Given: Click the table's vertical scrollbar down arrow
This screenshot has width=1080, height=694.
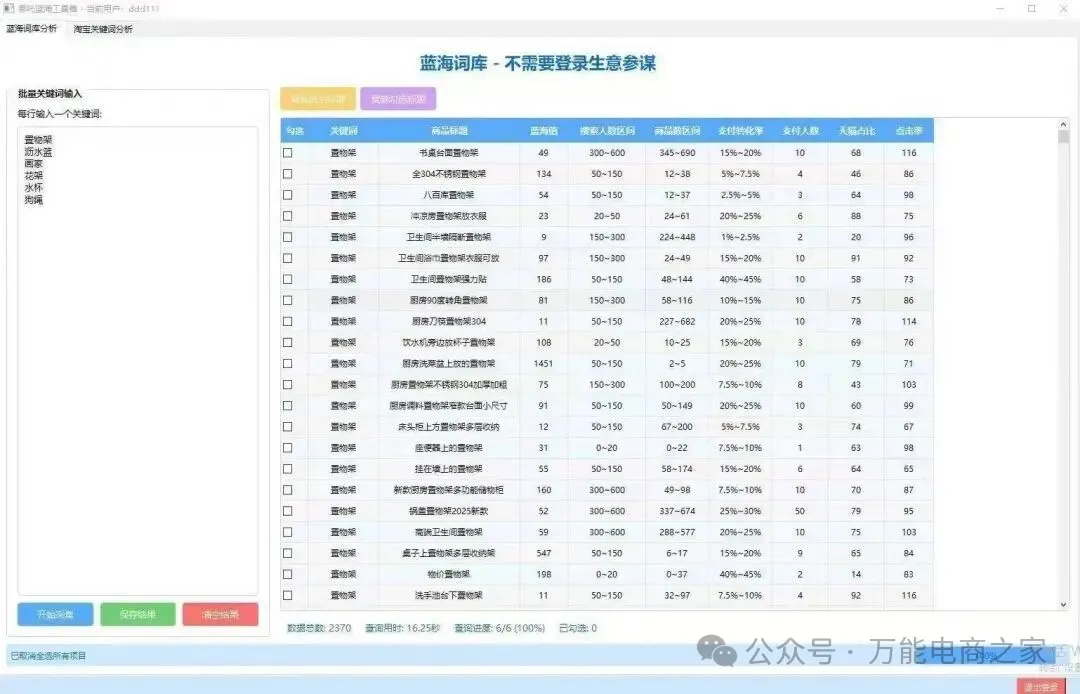Looking at the screenshot, I should click(1063, 604).
